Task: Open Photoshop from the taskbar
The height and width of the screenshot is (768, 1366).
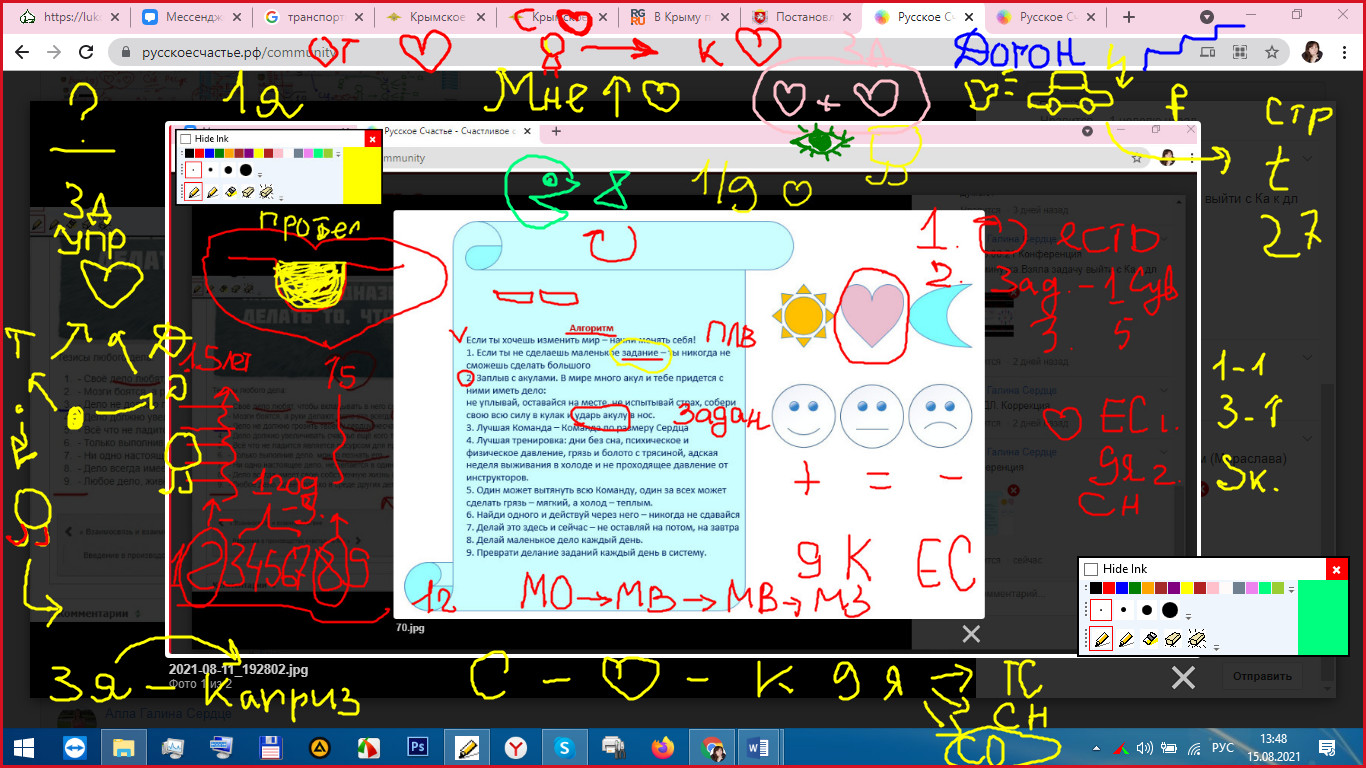Action: pyautogui.click(x=418, y=747)
